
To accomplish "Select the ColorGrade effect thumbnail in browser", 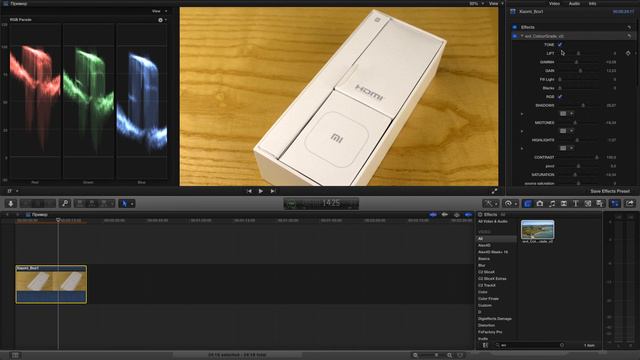I will [x=538, y=229].
